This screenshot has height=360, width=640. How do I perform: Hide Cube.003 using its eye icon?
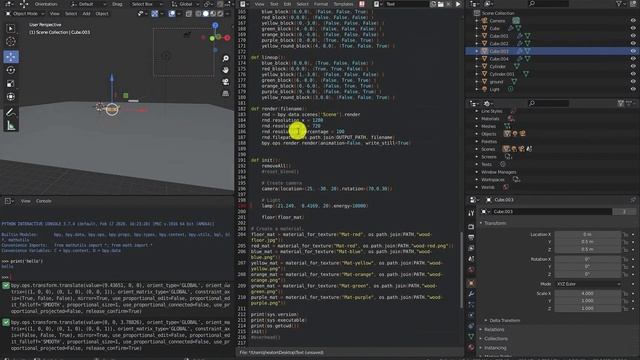(633, 51)
